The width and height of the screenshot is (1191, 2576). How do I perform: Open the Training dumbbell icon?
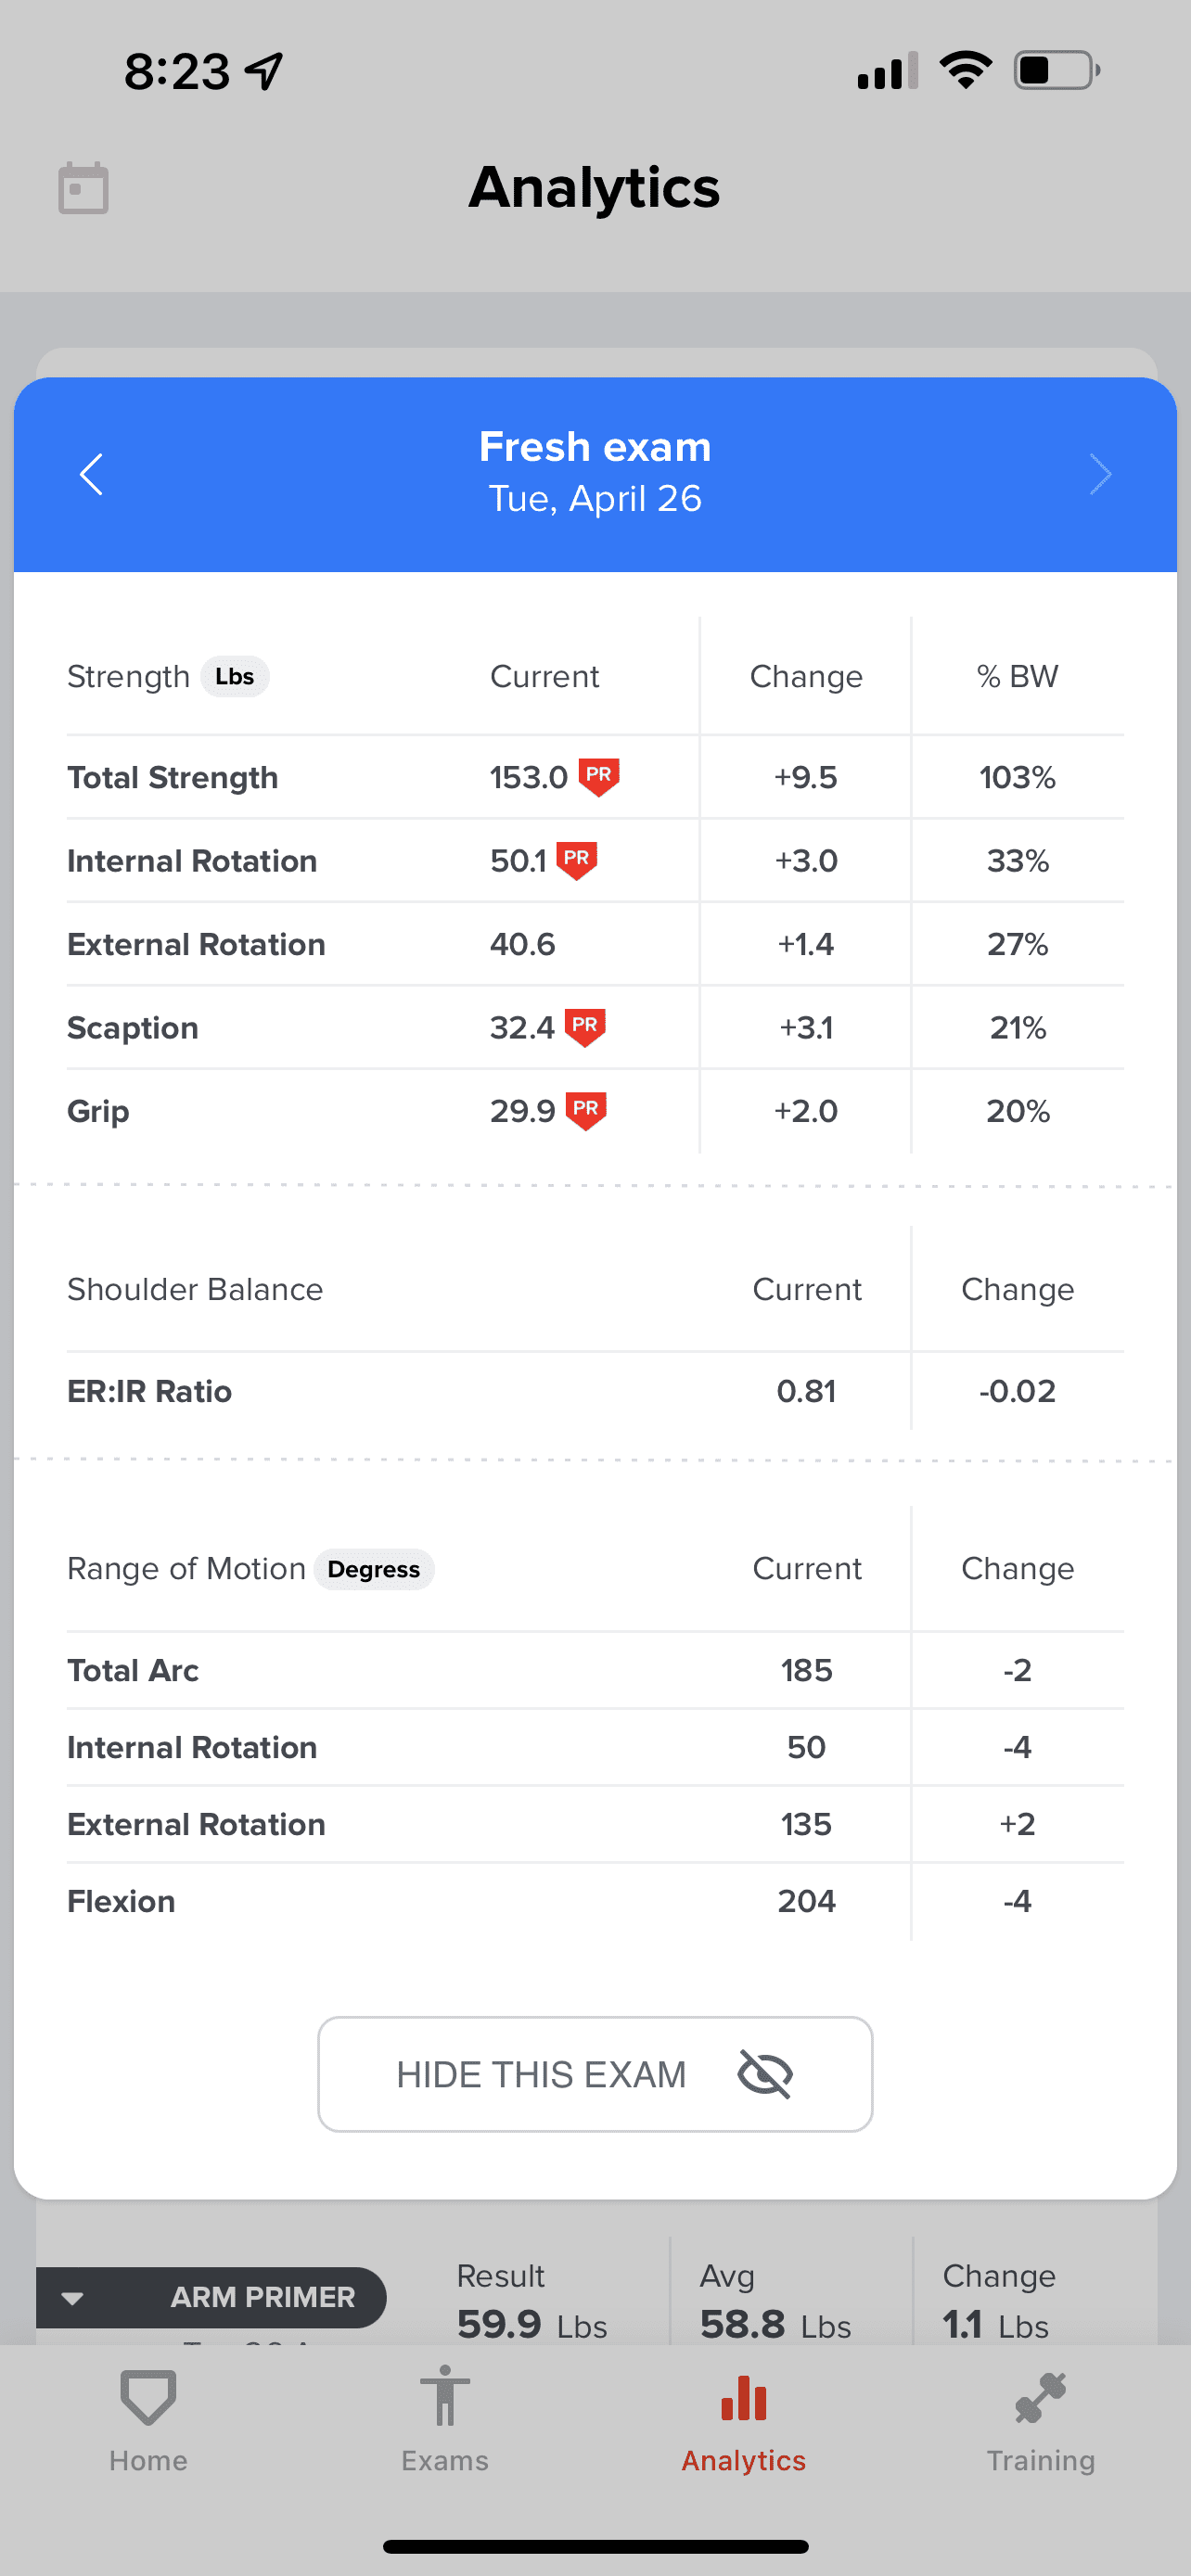(x=1040, y=2400)
